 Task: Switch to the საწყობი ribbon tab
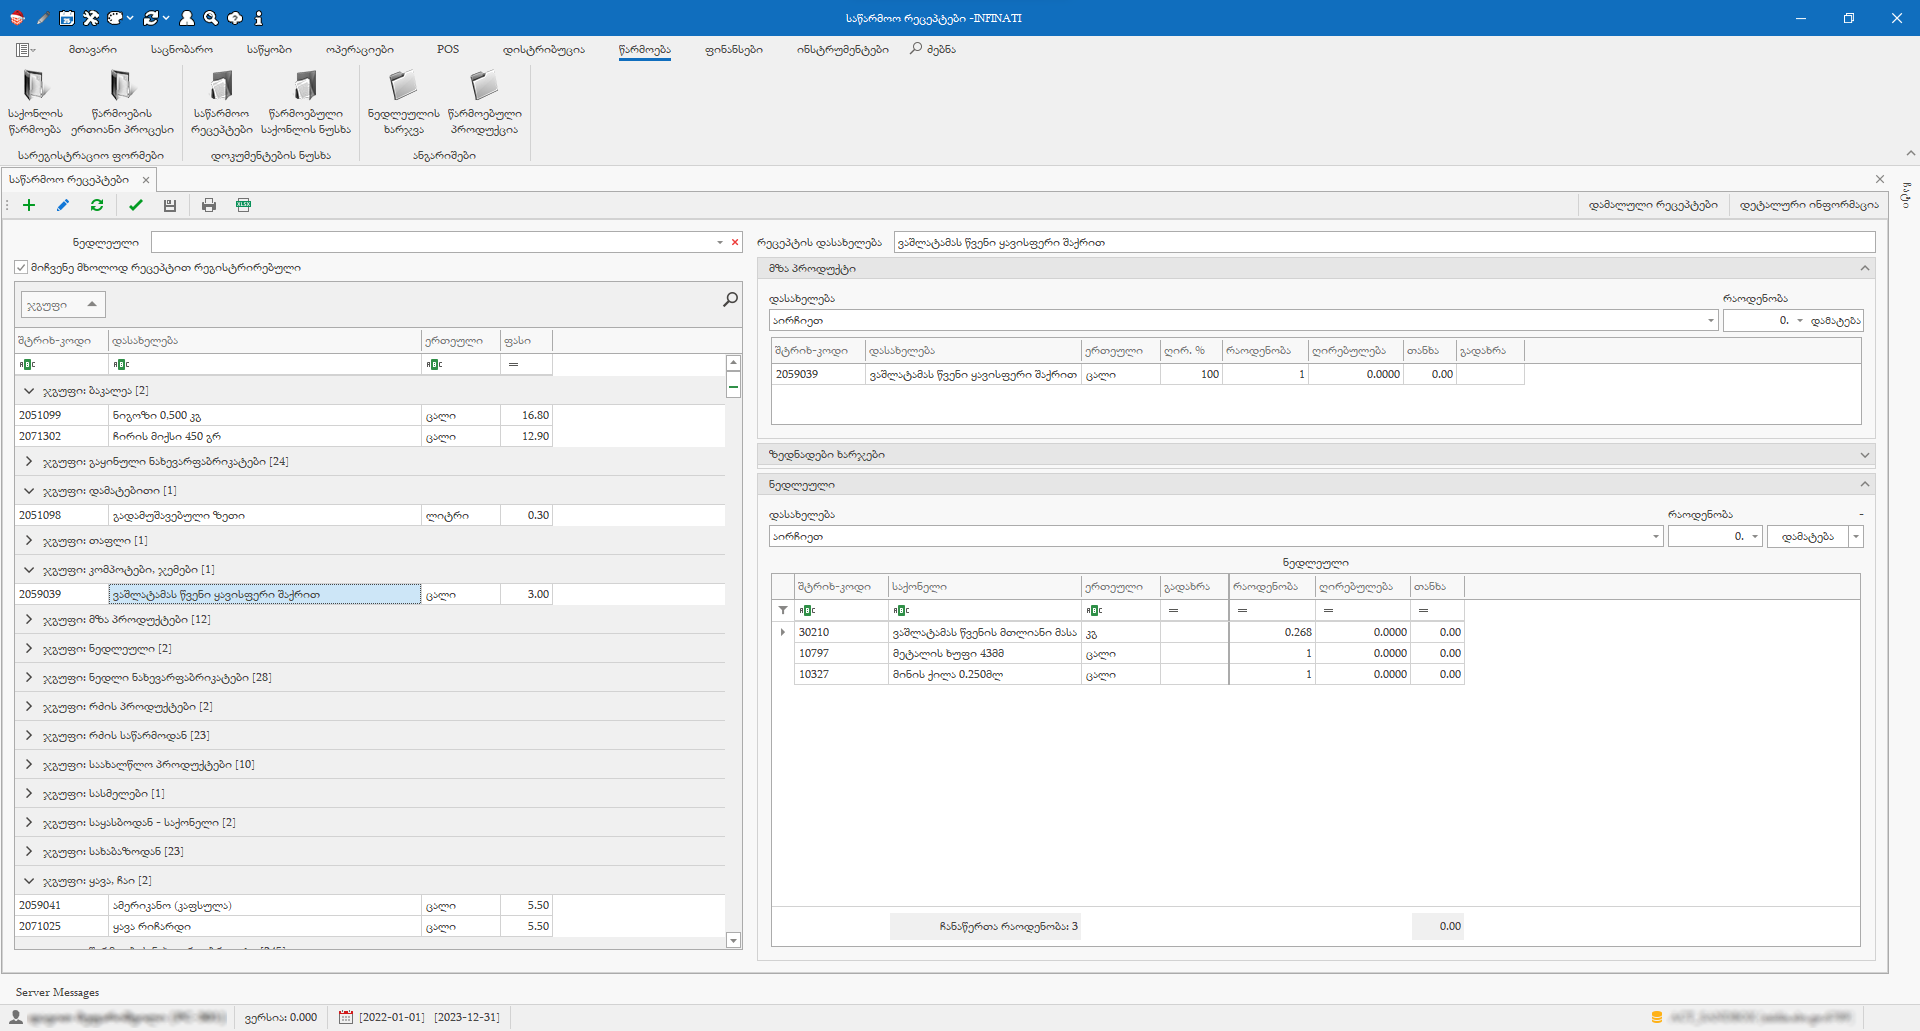pos(269,49)
